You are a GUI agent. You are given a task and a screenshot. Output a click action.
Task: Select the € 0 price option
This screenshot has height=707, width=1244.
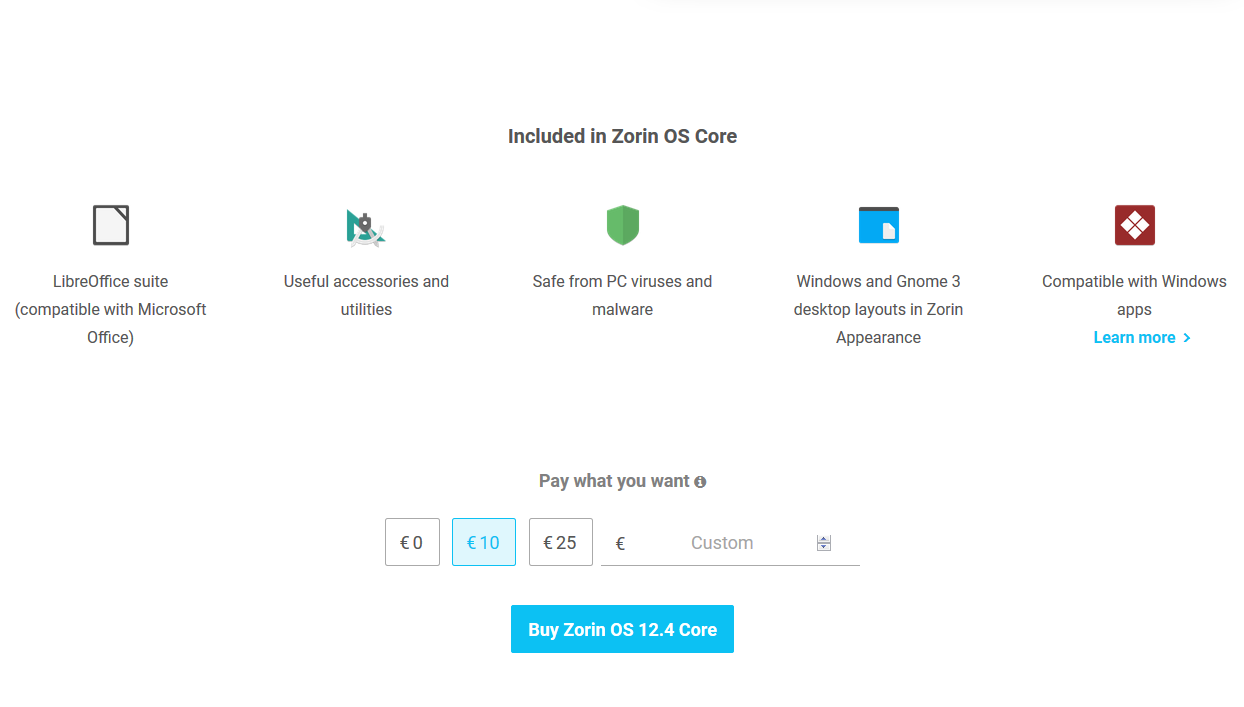[x=412, y=542]
